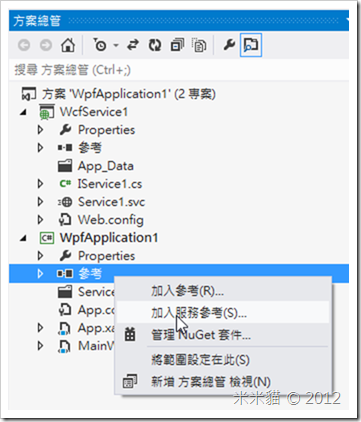Select the WpfApplication1 project name
The width and height of the screenshot is (361, 422).
[109, 238]
